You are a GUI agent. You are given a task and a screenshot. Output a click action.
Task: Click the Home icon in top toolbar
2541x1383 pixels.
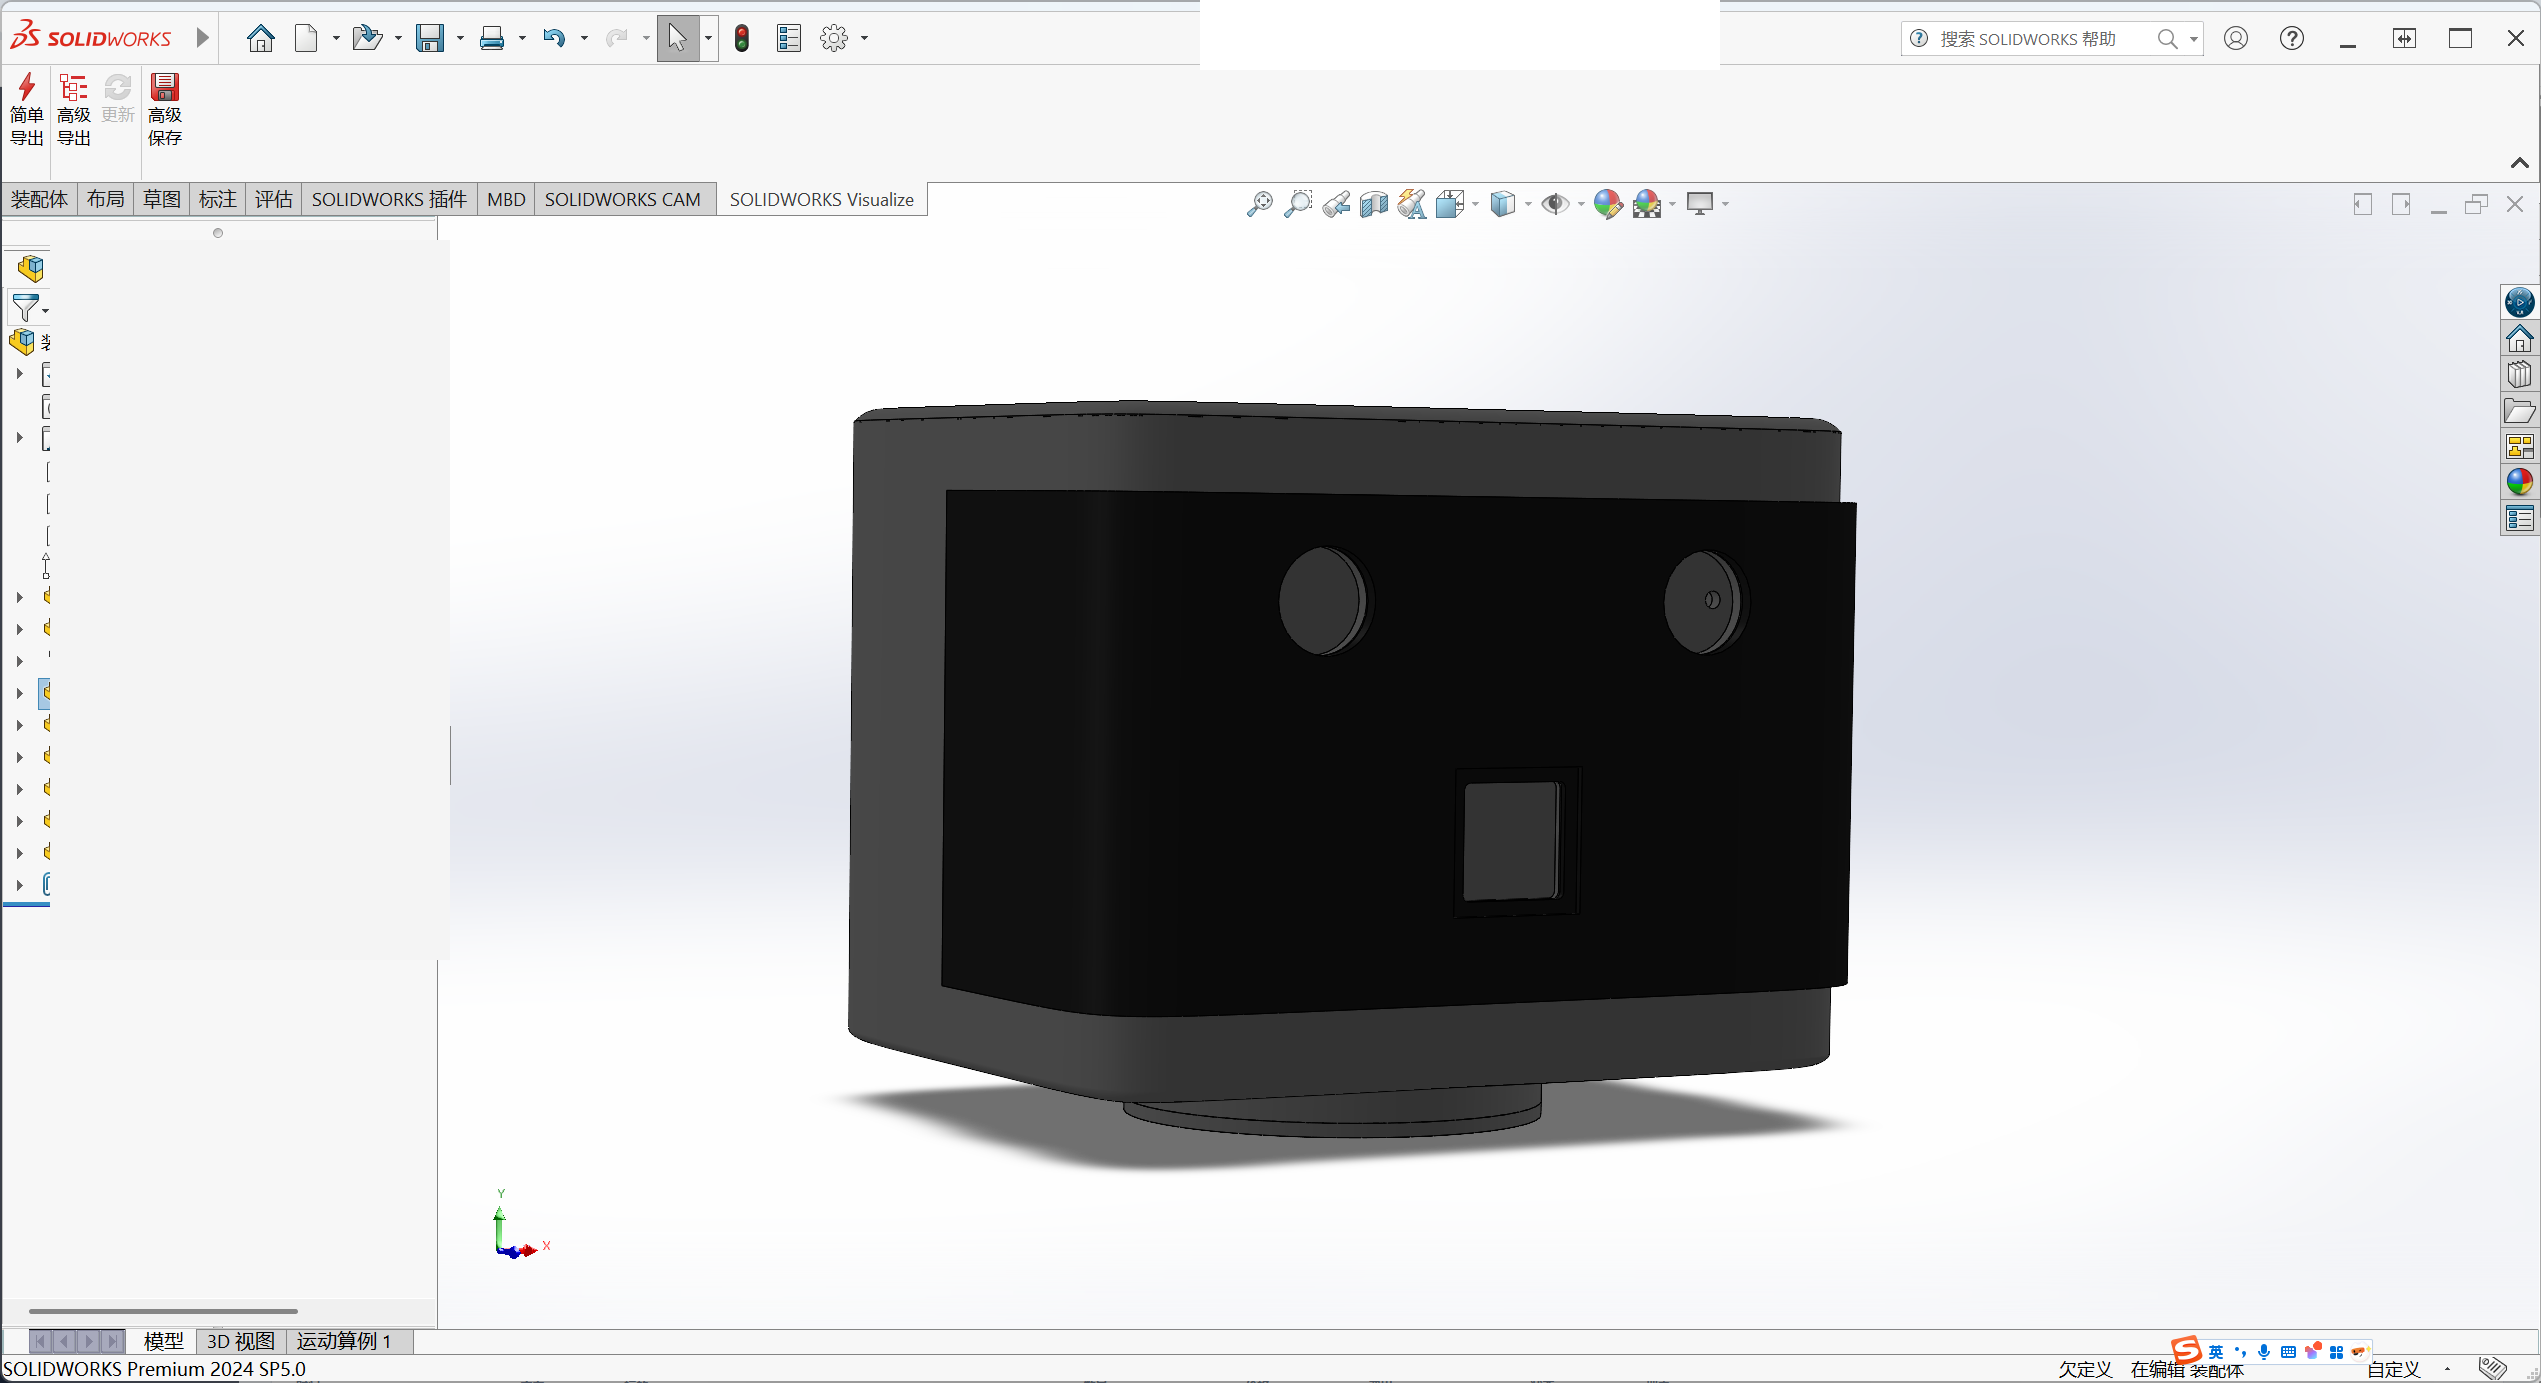tap(261, 38)
